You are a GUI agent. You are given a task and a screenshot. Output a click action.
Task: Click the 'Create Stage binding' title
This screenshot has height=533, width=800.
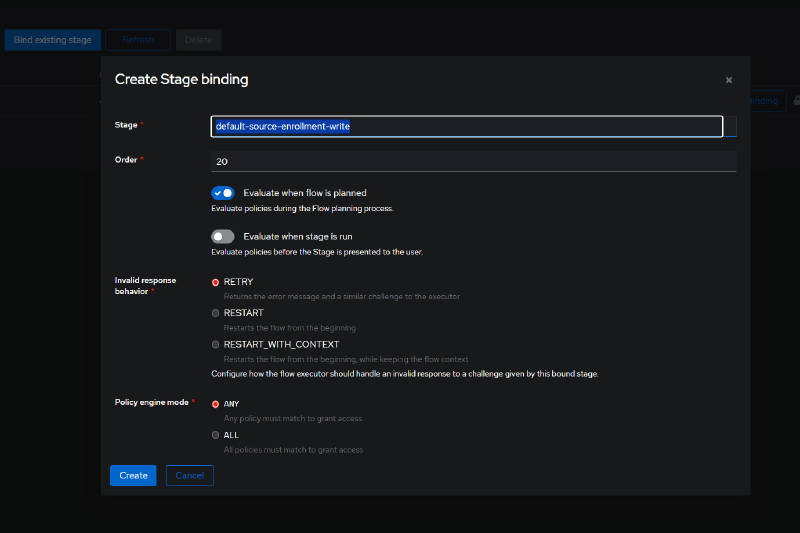pyautogui.click(x=182, y=80)
